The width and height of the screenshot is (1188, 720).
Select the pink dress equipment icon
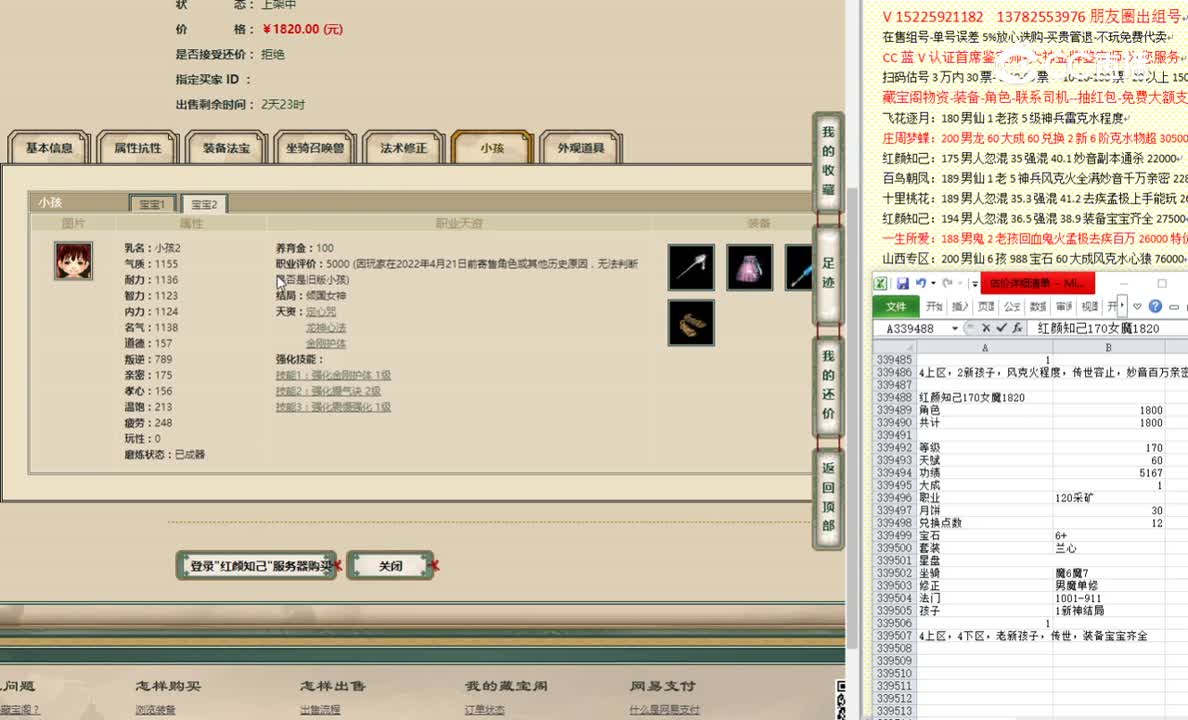click(x=749, y=268)
